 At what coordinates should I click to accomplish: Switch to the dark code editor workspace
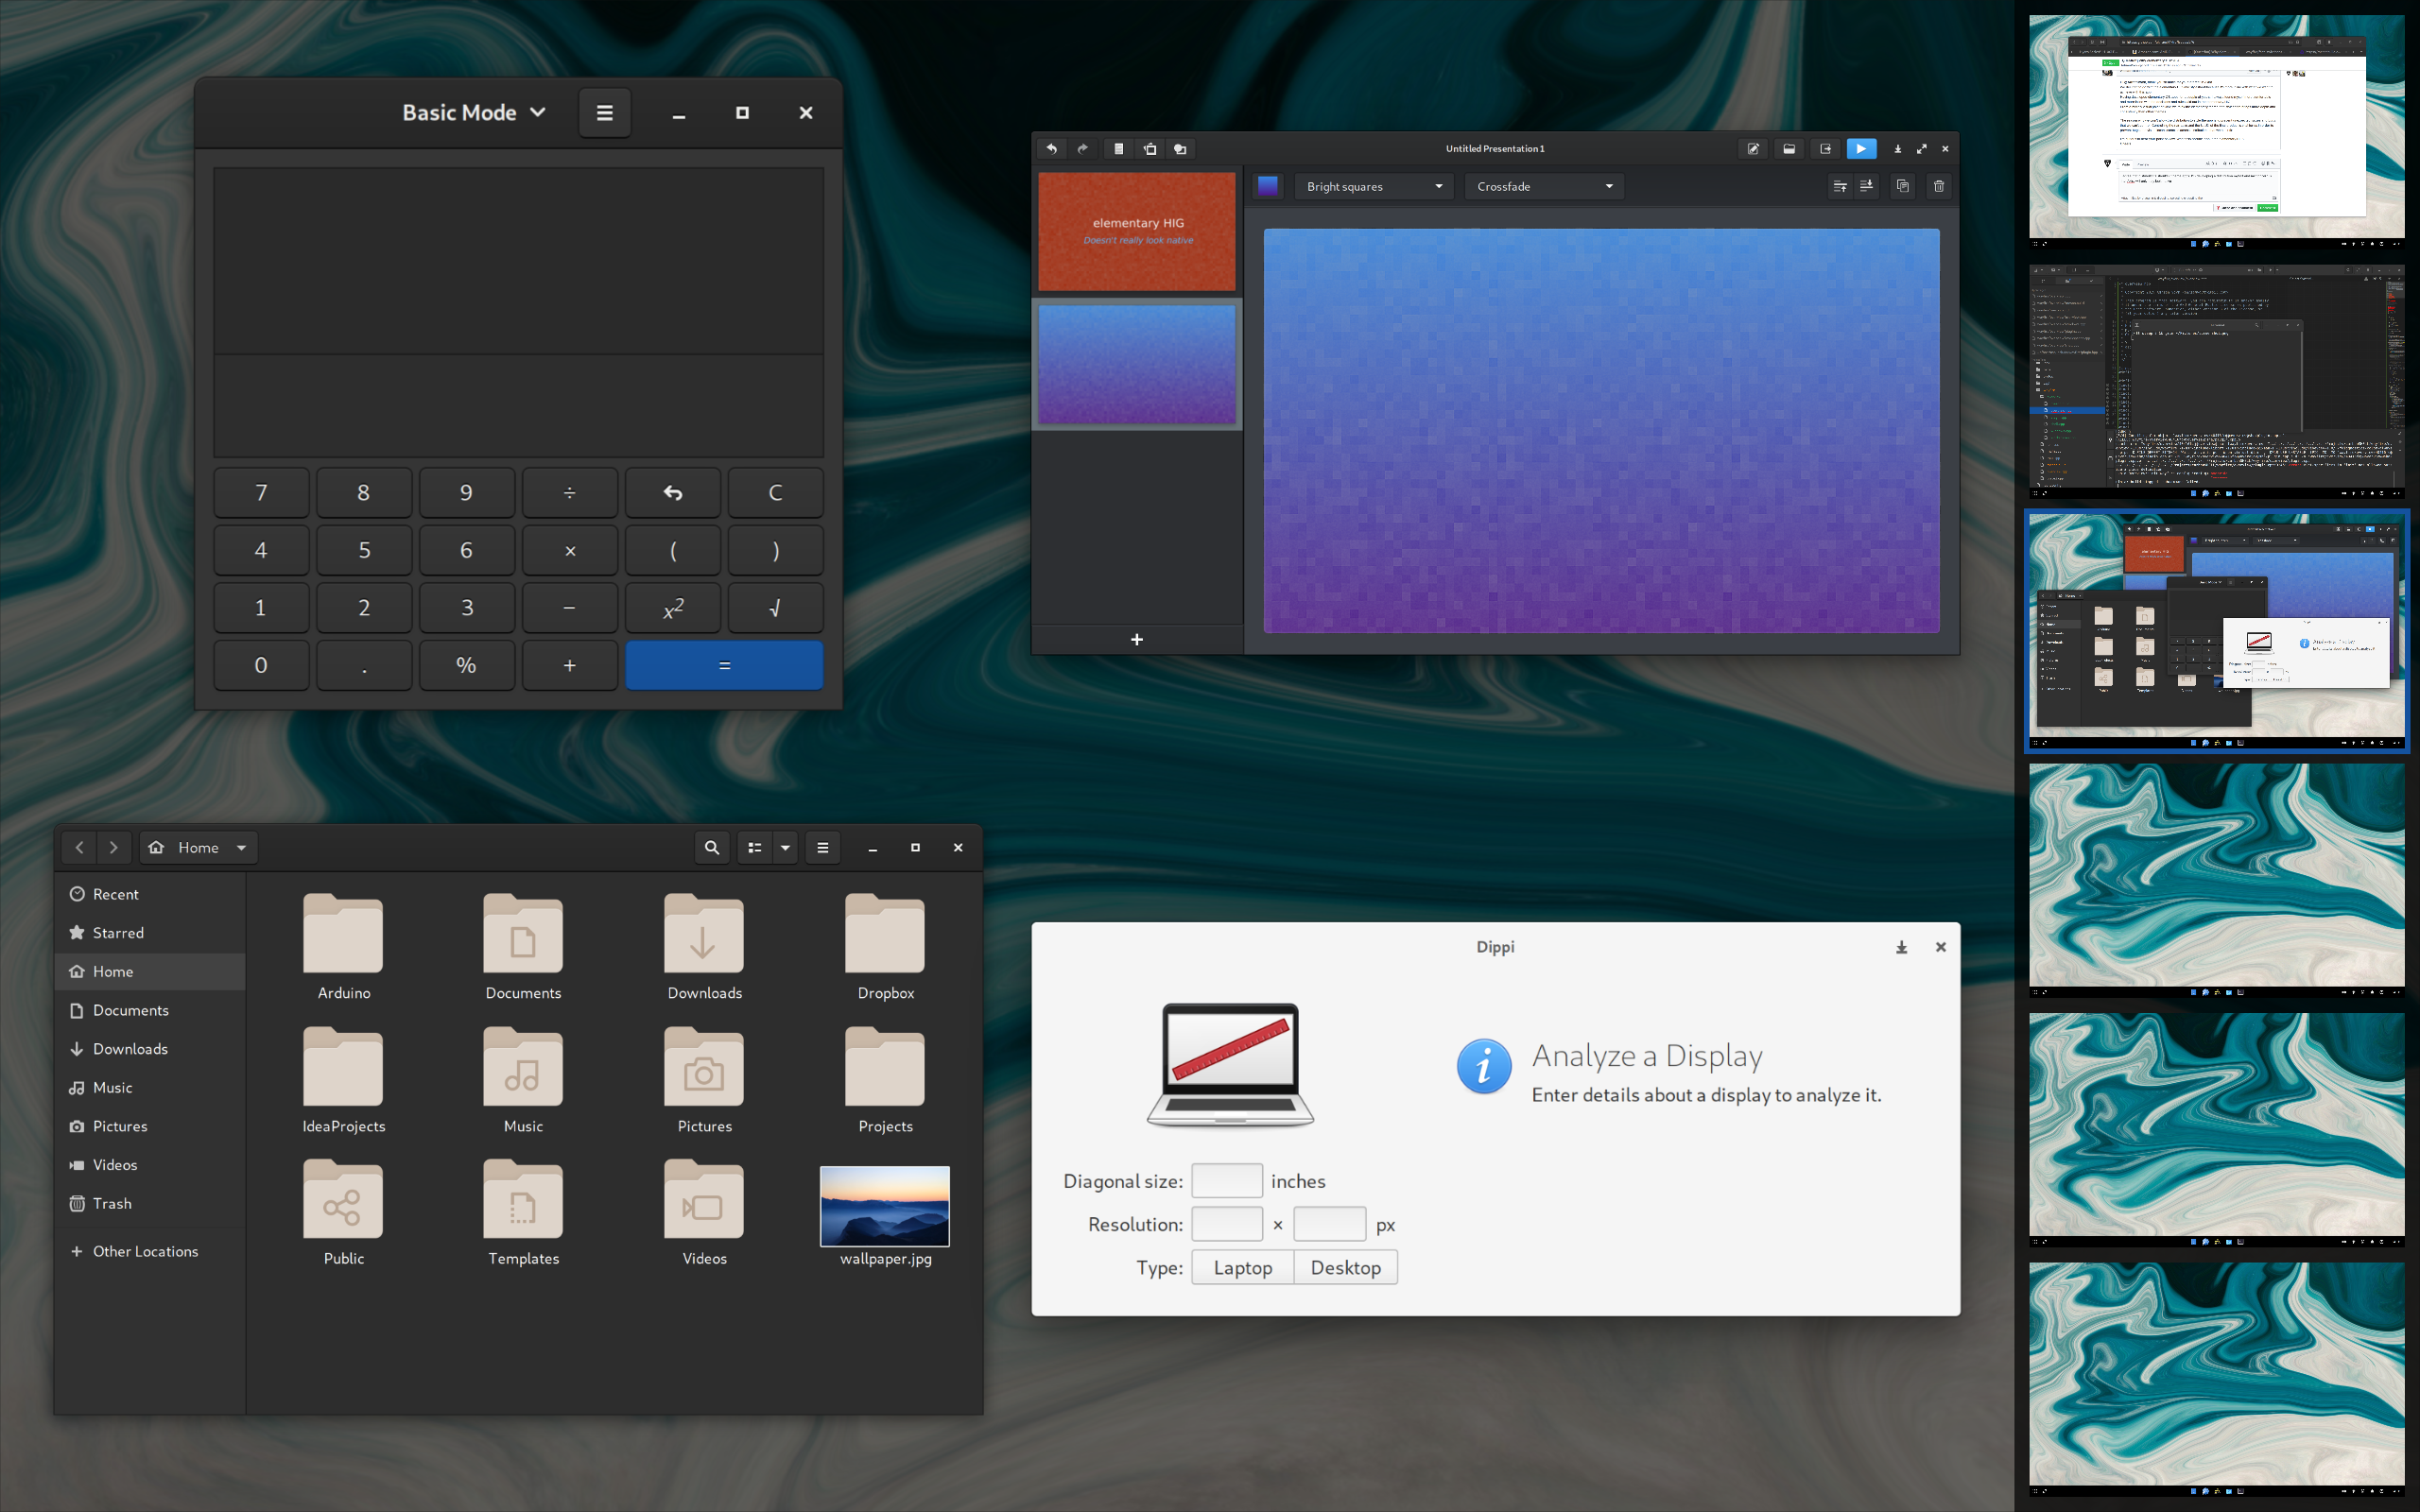(x=2217, y=381)
